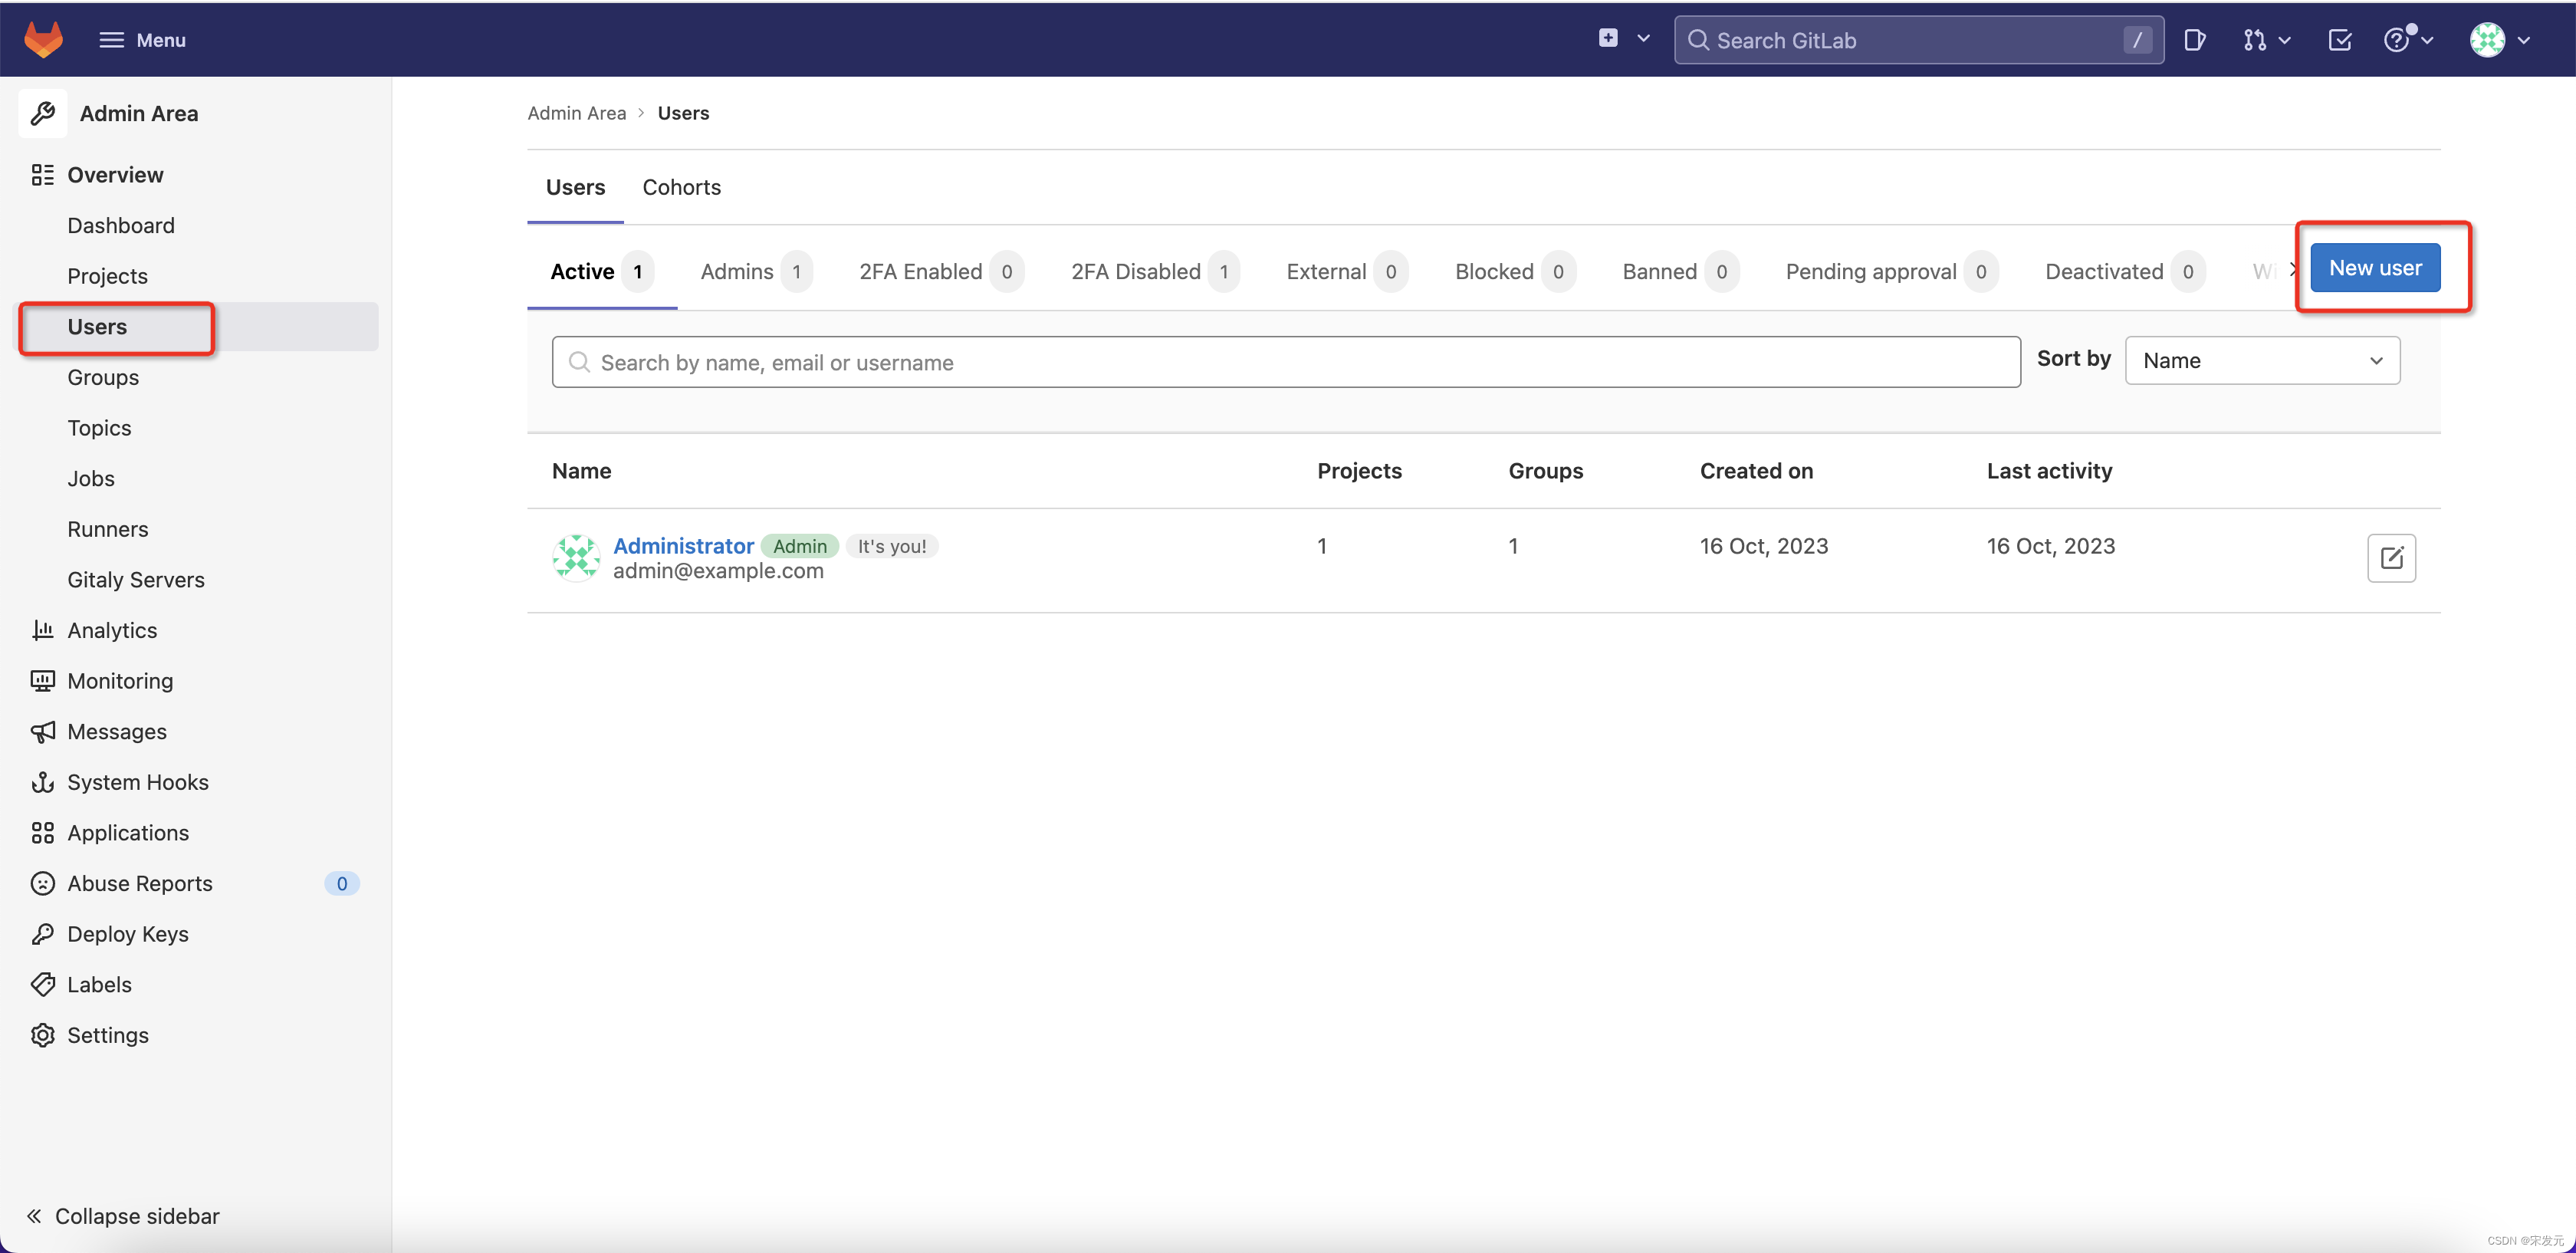Click the green Admin badge
Screen dimensions: 2576x1253
tap(800, 546)
